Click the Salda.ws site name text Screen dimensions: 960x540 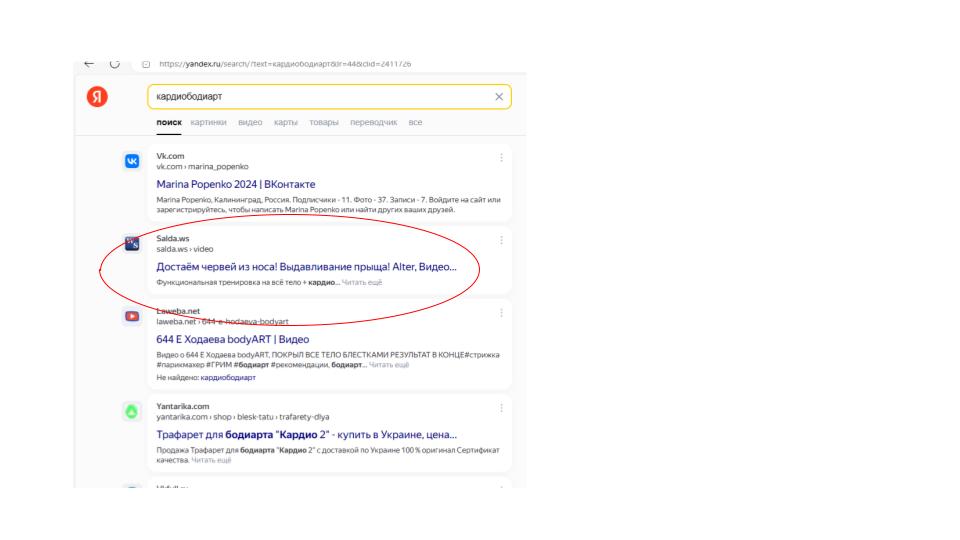coord(173,239)
